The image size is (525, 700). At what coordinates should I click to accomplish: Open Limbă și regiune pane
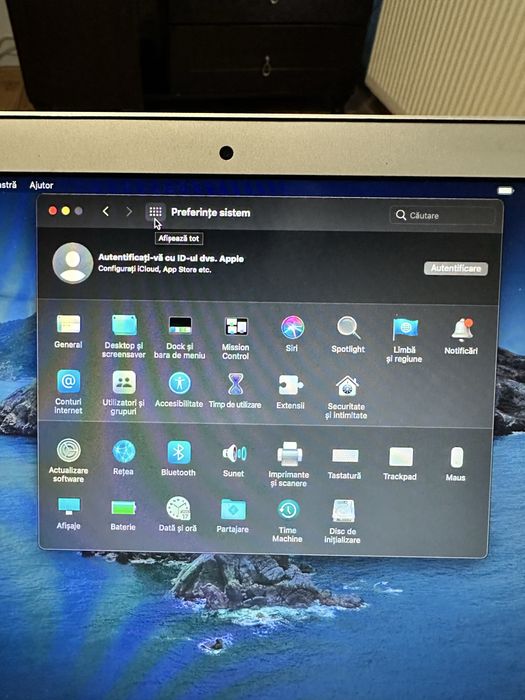pos(404,340)
